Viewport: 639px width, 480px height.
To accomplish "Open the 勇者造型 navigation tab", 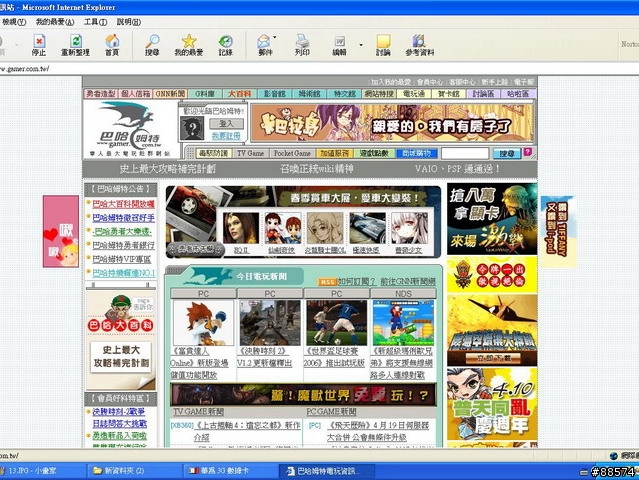I will 101,94.
